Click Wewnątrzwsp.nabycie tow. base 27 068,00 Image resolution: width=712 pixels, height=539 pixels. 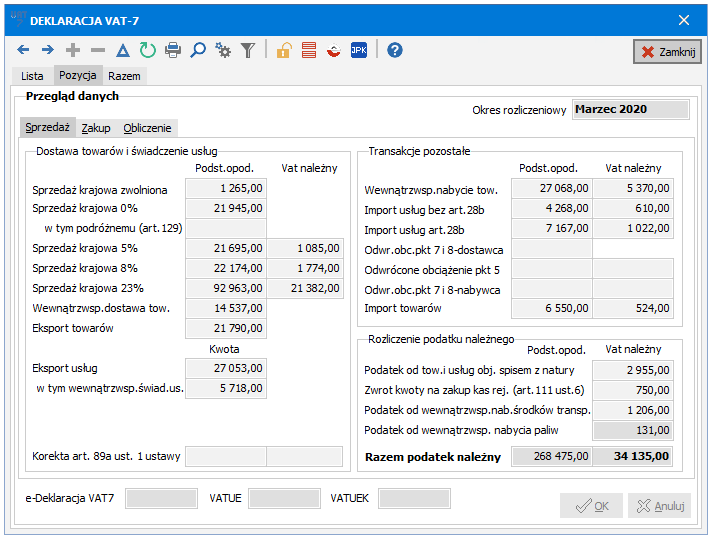(552, 188)
